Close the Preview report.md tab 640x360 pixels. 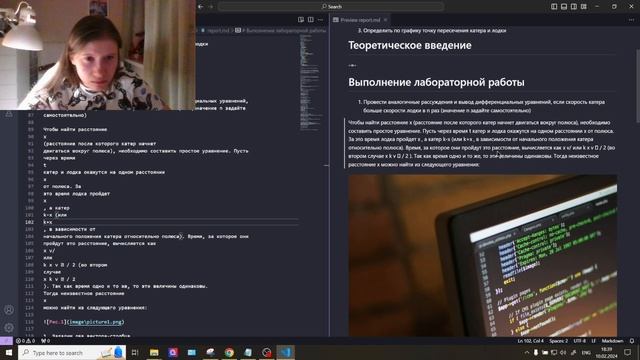[385, 20]
